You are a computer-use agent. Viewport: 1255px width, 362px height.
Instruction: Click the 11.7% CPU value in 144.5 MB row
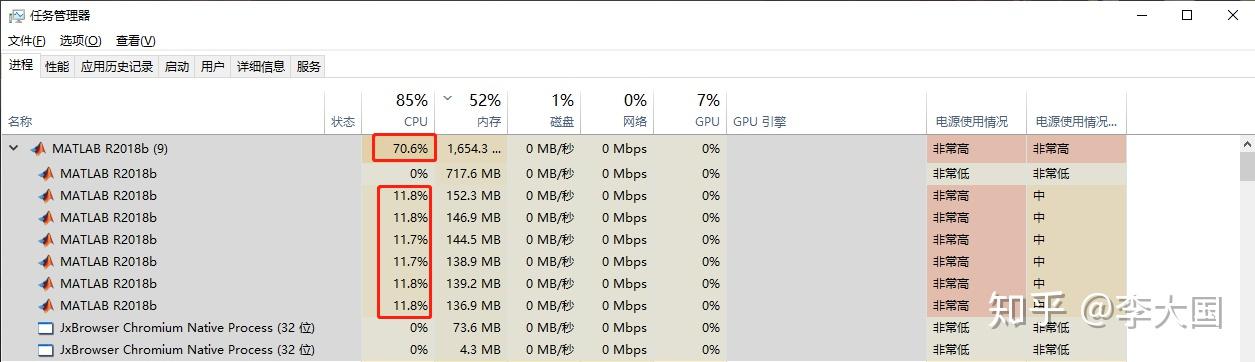[x=410, y=239]
